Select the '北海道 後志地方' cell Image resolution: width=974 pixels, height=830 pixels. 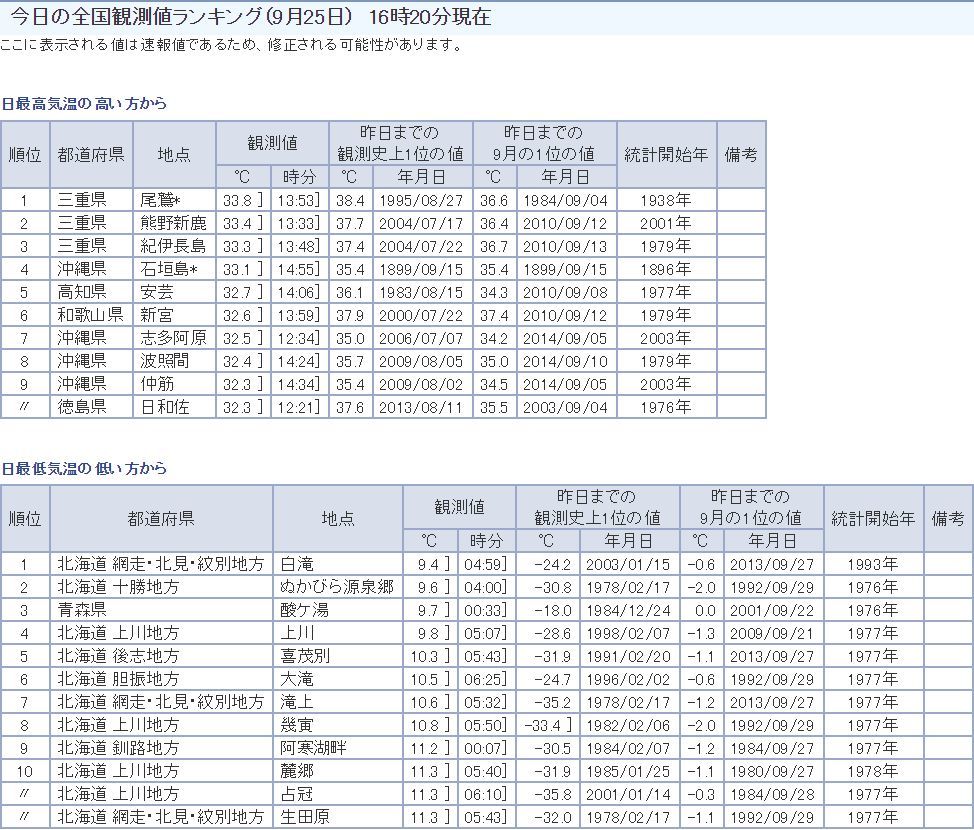(x=162, y=656)
